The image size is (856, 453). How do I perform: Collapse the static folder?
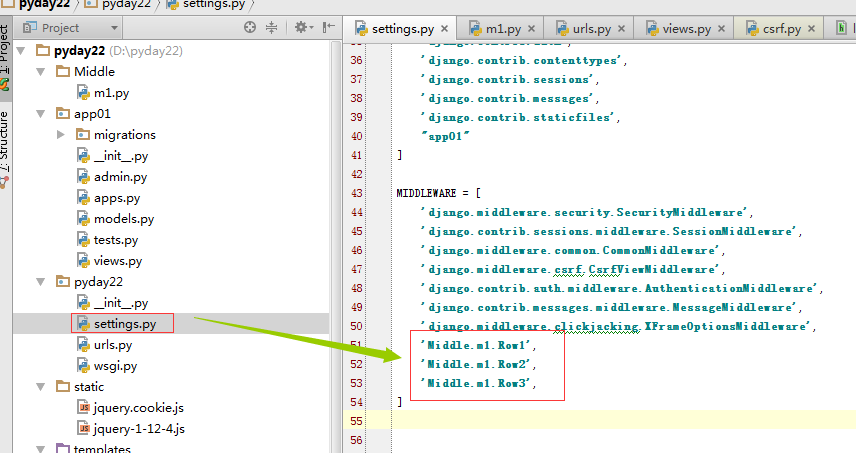(40, 387)
